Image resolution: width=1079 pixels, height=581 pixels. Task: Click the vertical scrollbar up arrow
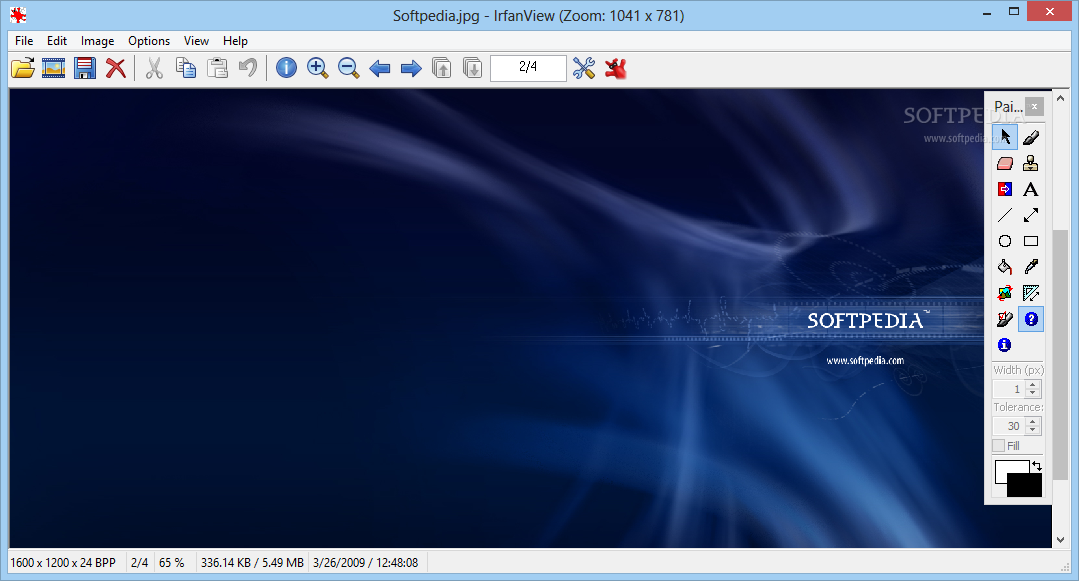coord(1060,98)
